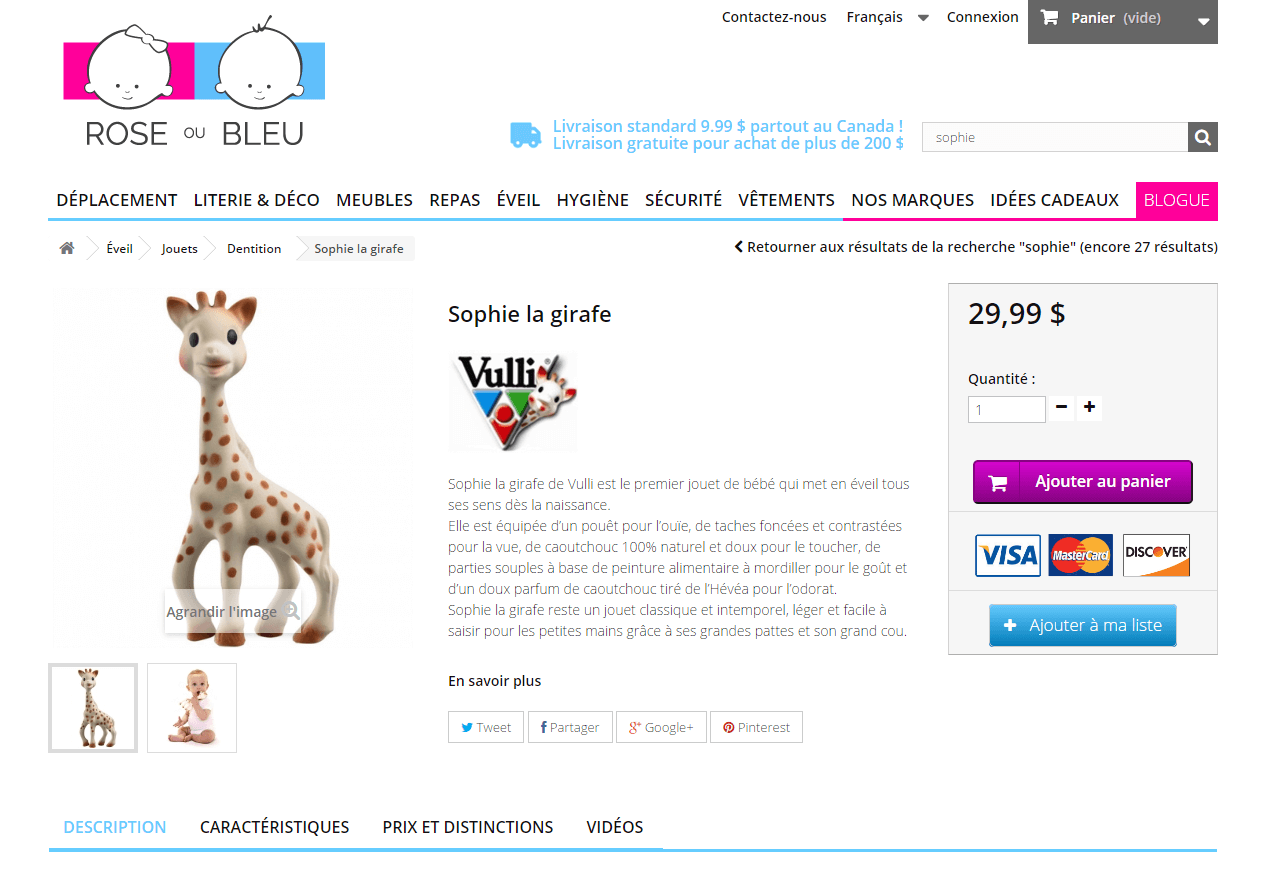Pin the product on Pinterest
1269x879 pixels.
tap(756, 727)
